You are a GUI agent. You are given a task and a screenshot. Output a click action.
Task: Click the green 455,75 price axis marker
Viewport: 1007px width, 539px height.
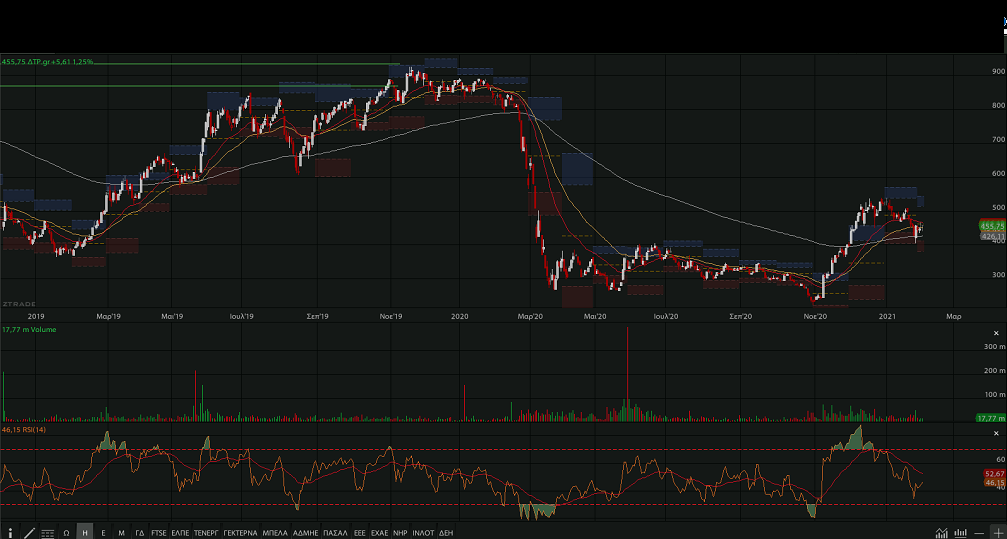(992, 226)
